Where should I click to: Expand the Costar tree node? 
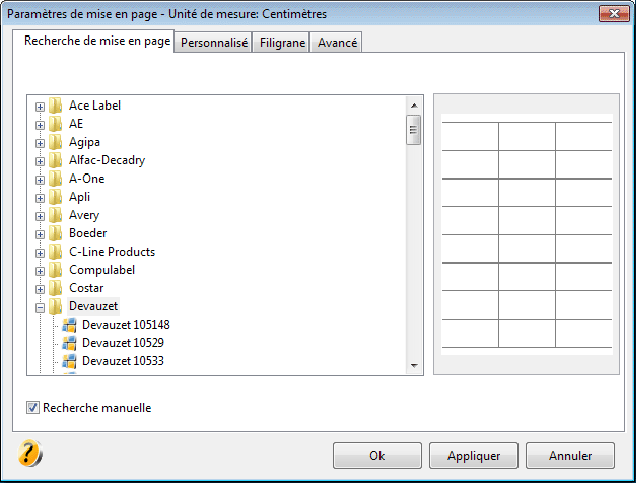pos(40,290)
